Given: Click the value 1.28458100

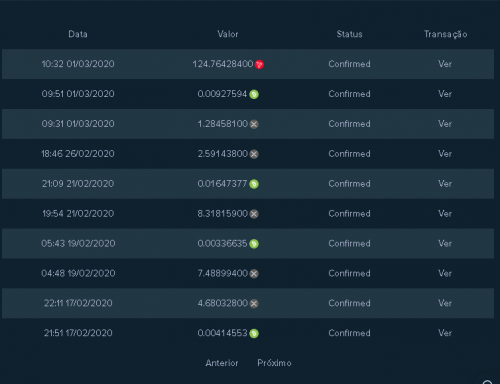Looking at the screenshot, I should point(223,124).
